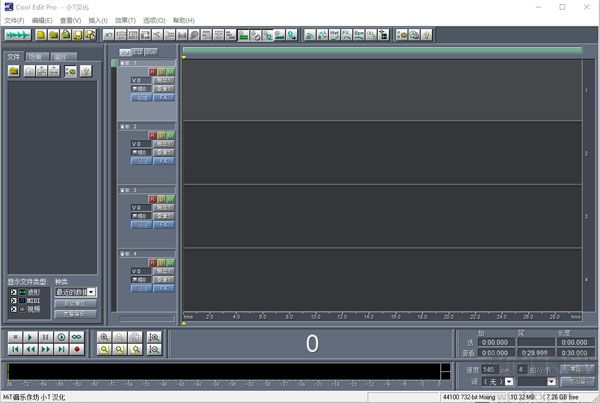Click track 2 volume field V 0
Viewport: 600px width, 403px height.
tap(141, 144)
